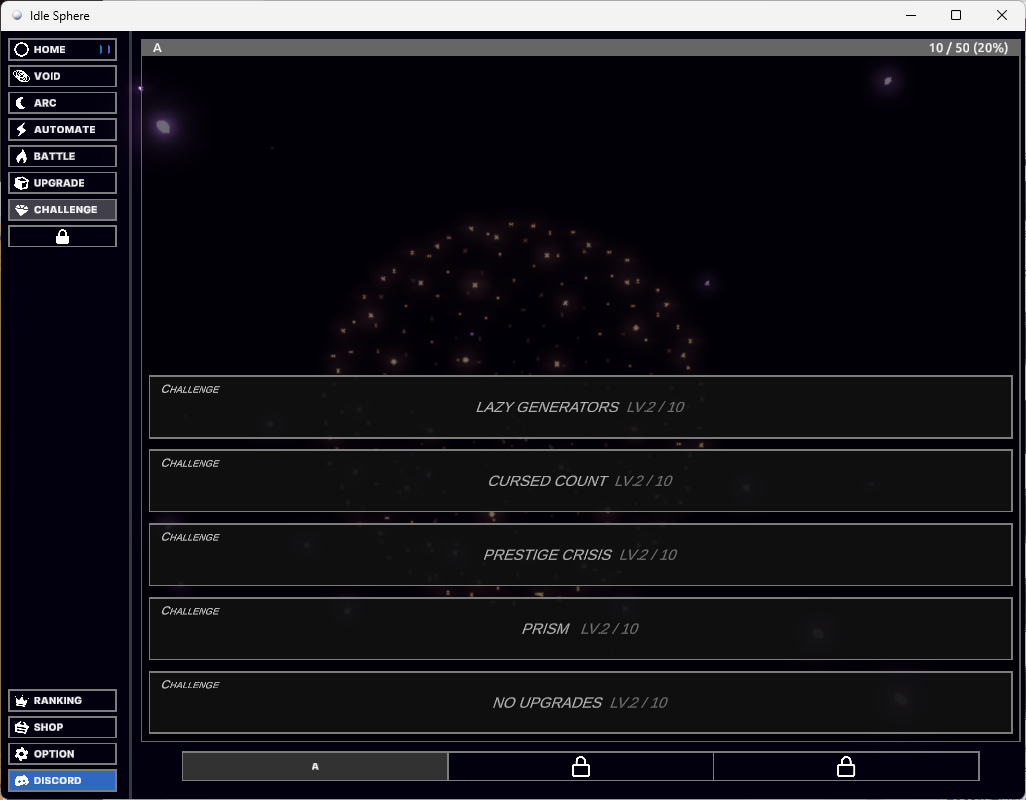Click the Discord logo icon

(x=20, y=780)
